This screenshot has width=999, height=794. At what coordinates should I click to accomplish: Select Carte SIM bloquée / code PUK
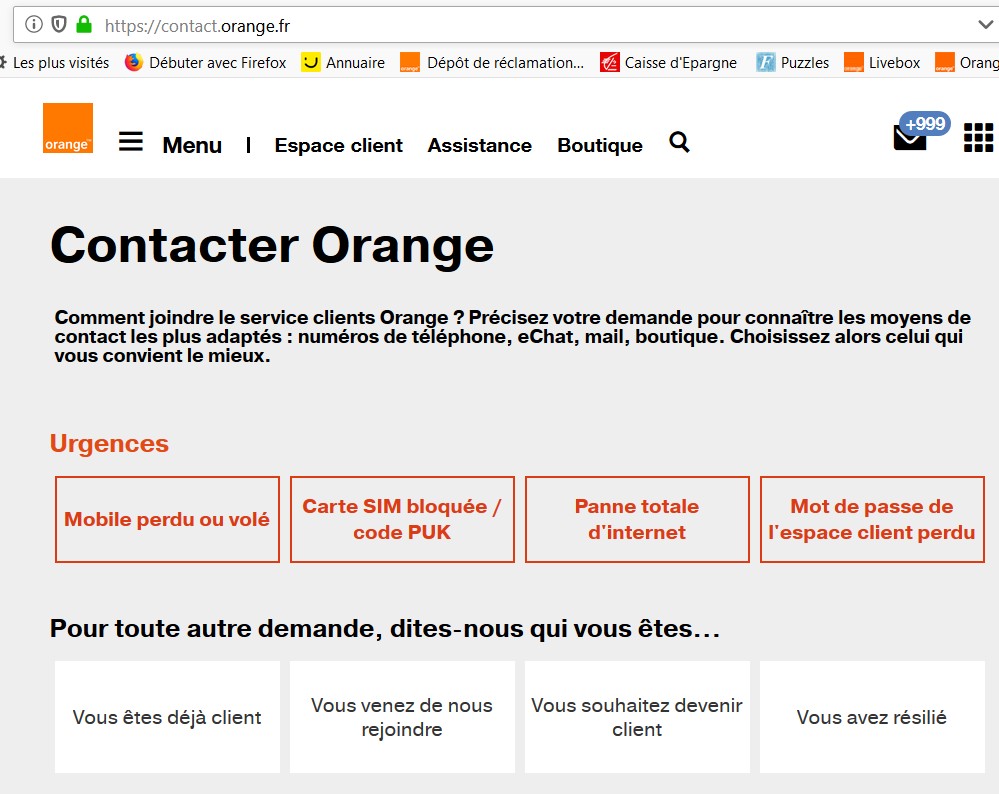(402, 519)
